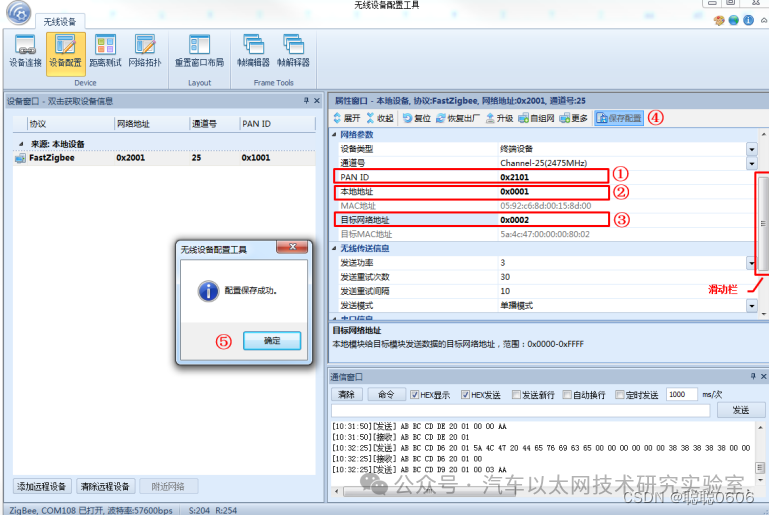Click the 保存配置 save configuration button

tap(619, 118)
